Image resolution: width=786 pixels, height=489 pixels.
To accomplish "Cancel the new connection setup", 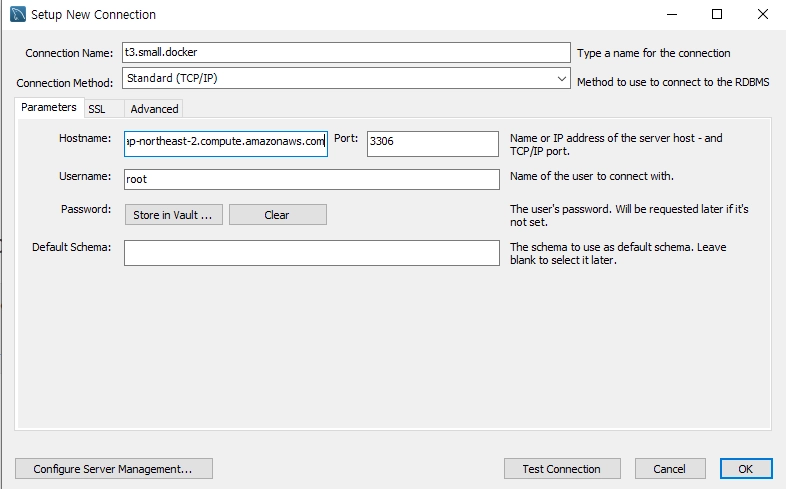I will [x=670, y=469].
